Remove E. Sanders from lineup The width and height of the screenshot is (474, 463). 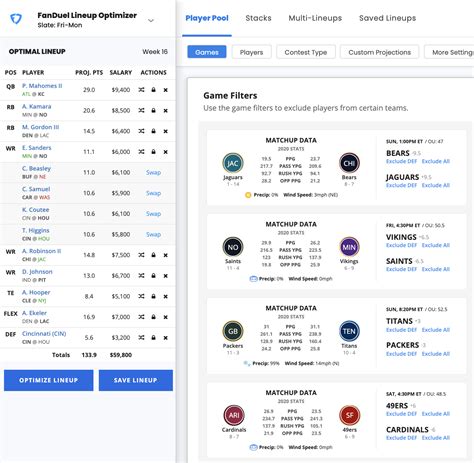coord(165,152)
